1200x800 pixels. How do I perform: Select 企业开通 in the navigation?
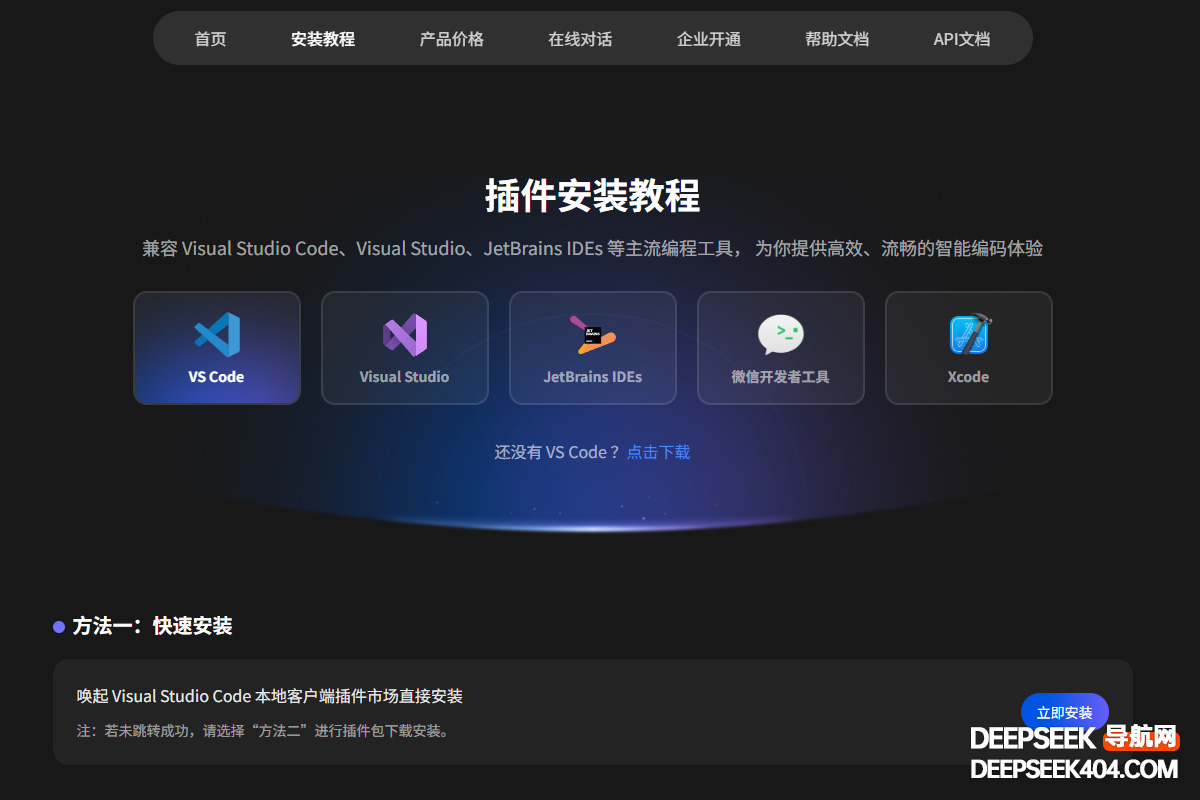[709, 39]
